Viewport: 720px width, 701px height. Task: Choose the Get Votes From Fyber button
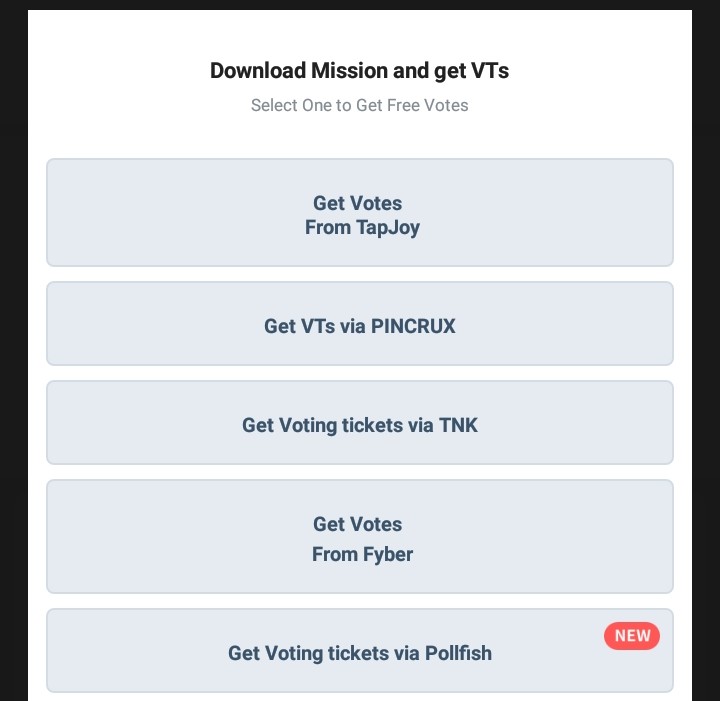click(x=360, y=537)
